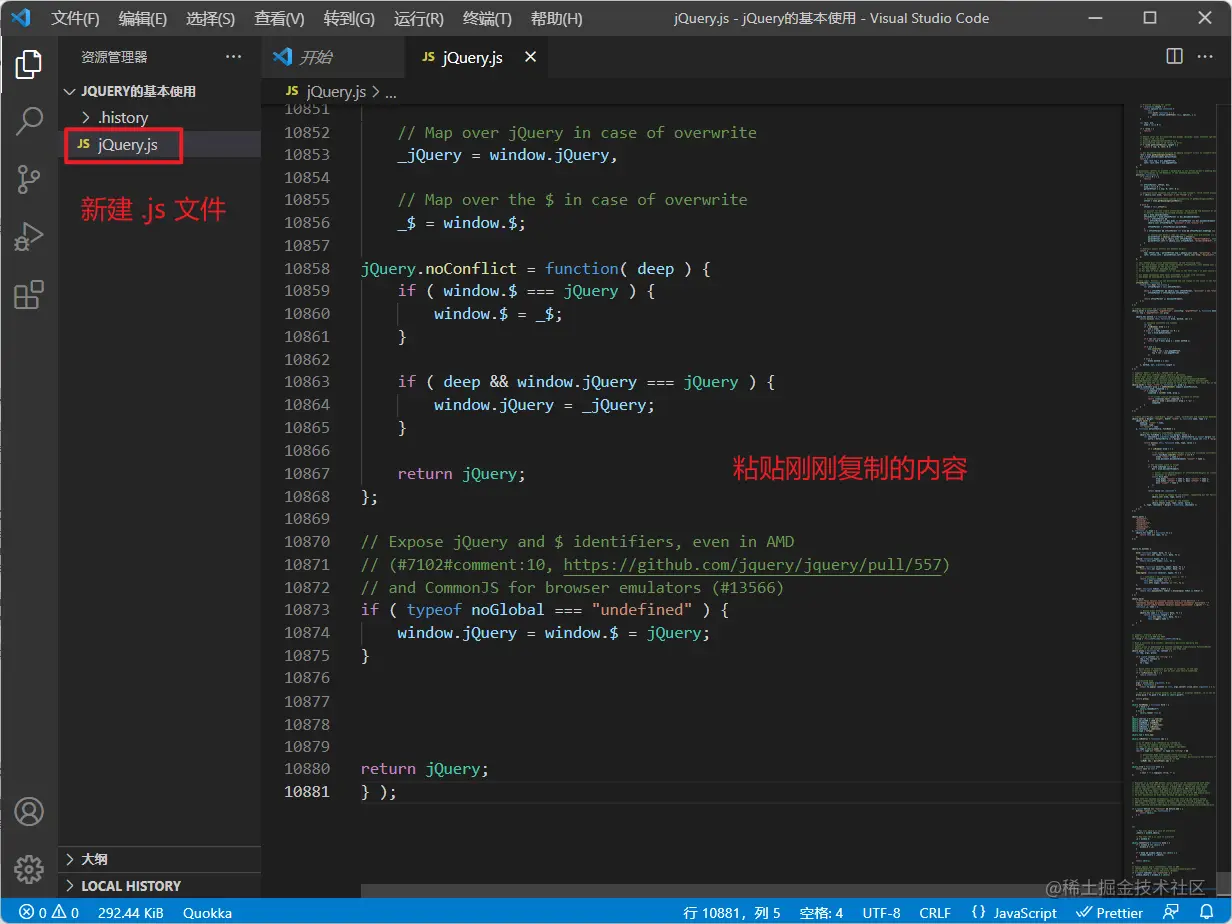The image size is (1232, 924).
Task: Open the 文件(F) menu
Action: (x=75, y=19)
